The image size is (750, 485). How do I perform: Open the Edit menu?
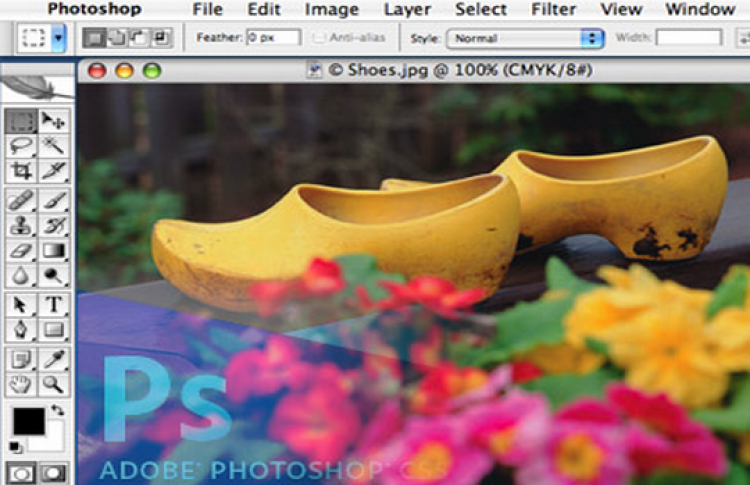pyautogui.click(x=264, y=9)
